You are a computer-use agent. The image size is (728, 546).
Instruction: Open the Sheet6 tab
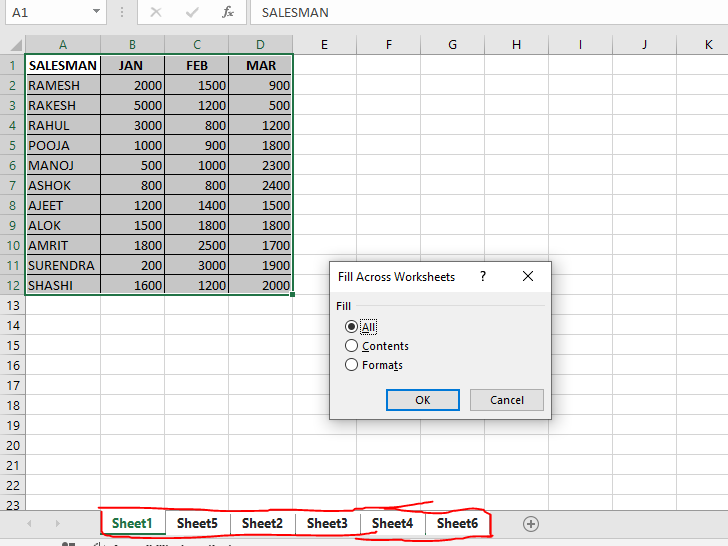(457, 523)
